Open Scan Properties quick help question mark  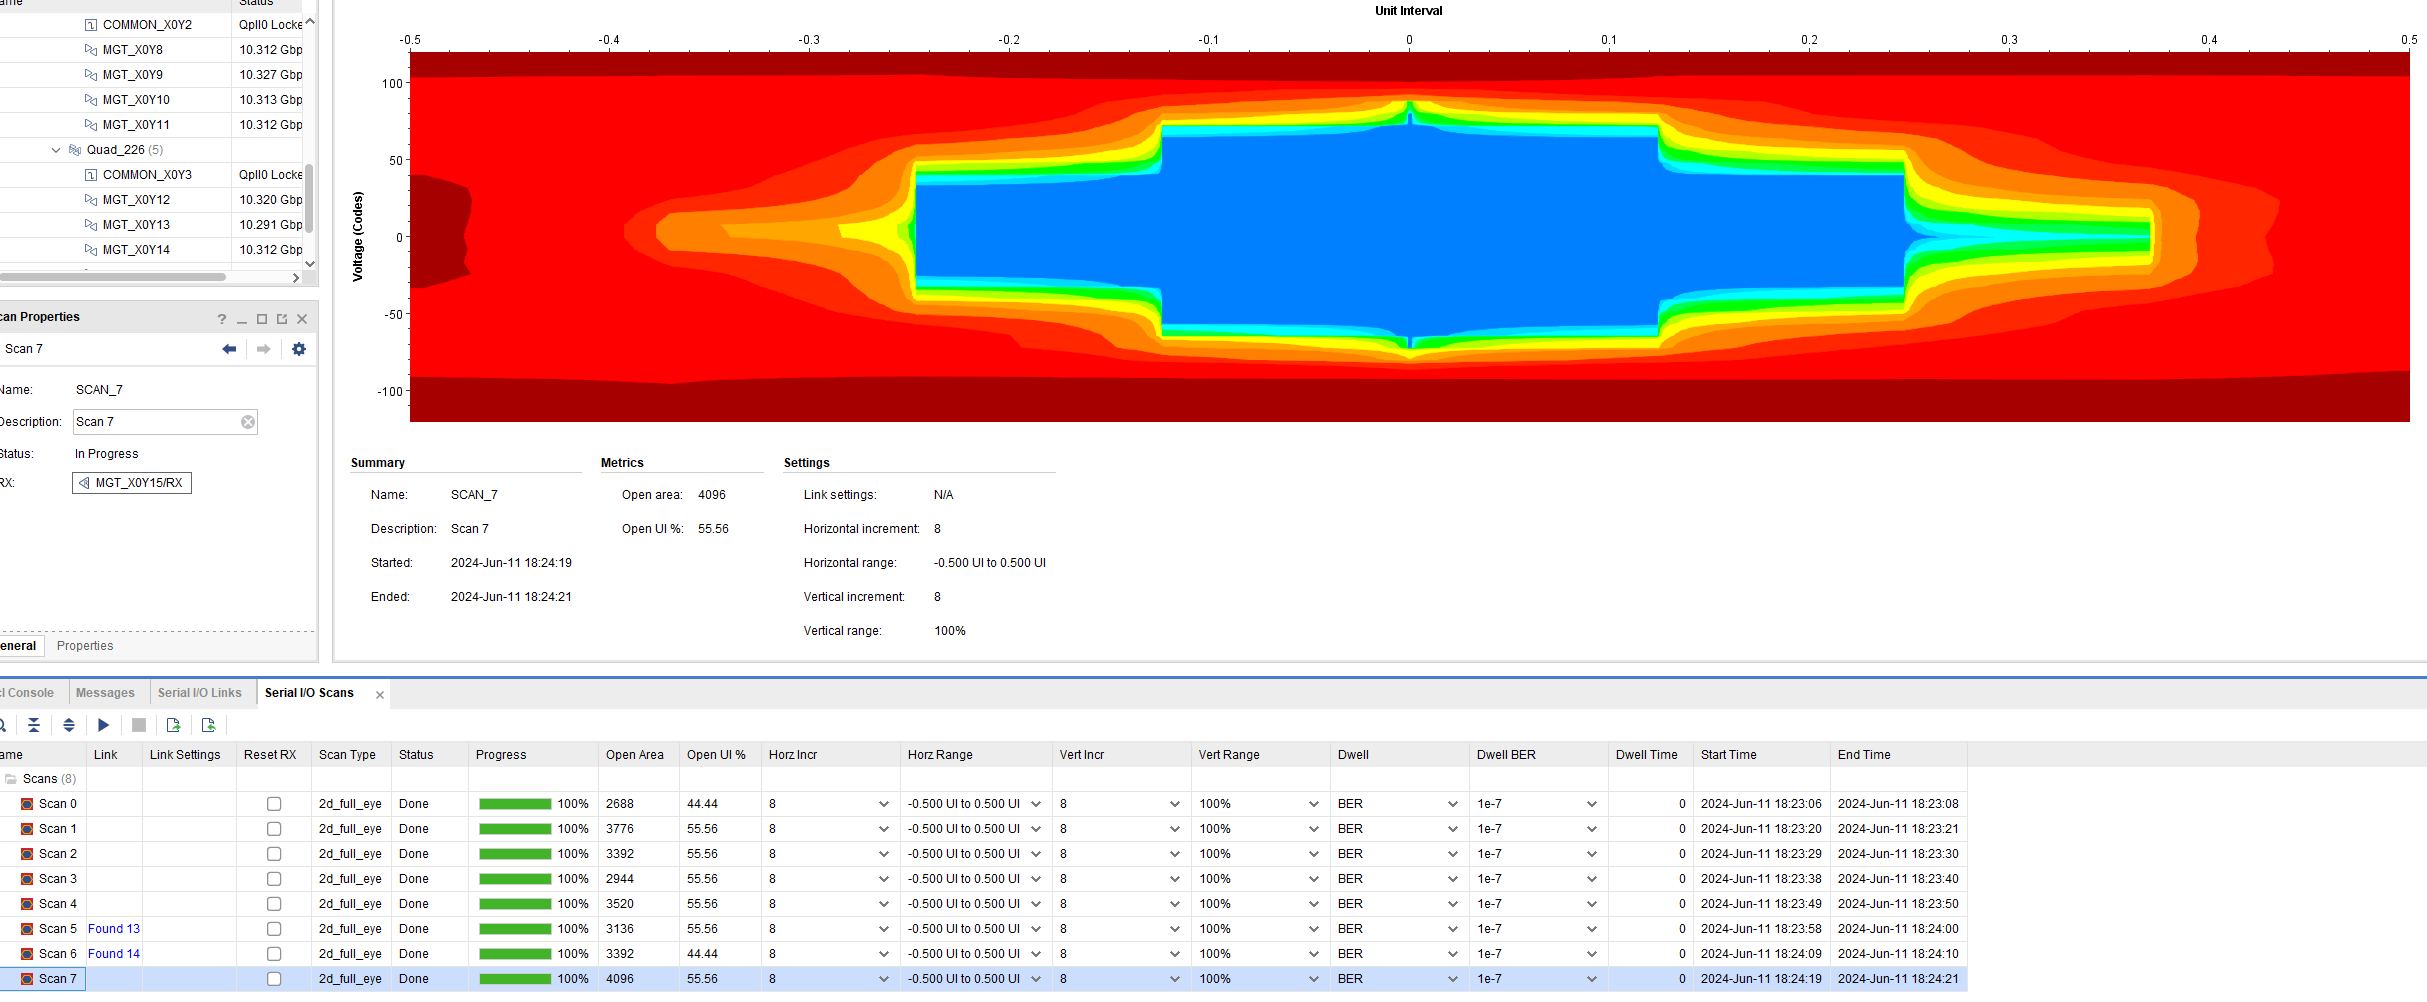click(221, 319)
